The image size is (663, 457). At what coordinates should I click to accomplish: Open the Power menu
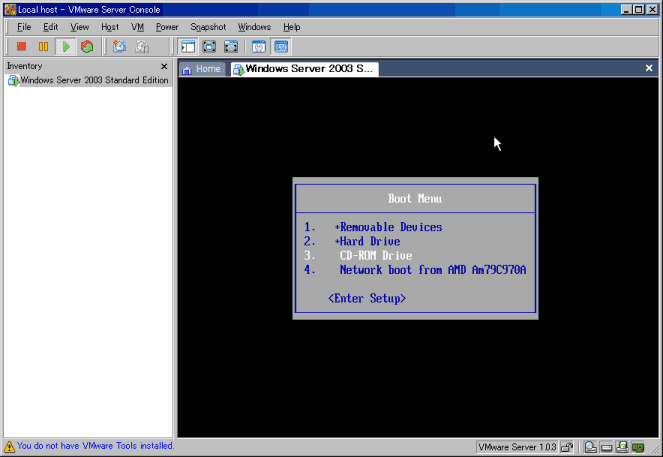coord(167,27)
